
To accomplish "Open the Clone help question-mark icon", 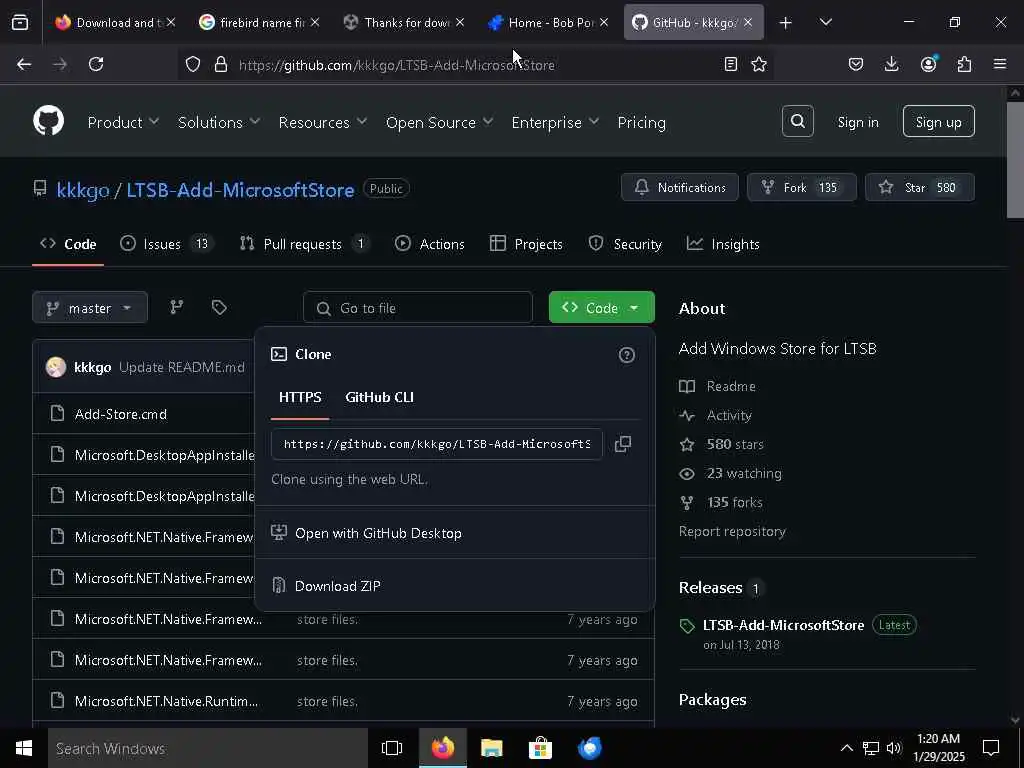I will [626, 355].
